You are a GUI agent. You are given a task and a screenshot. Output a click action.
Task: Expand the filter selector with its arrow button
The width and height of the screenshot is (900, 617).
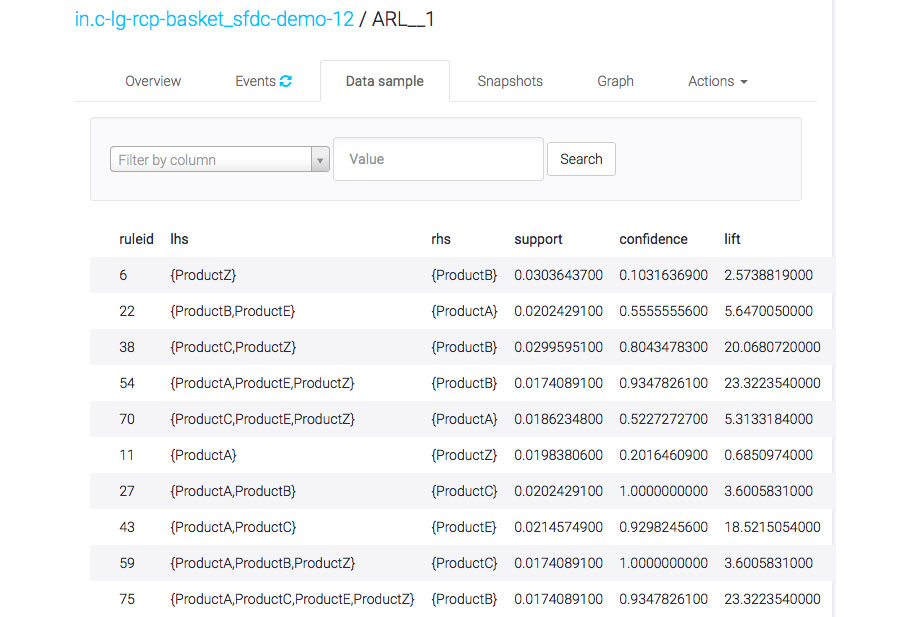(320, 159)
